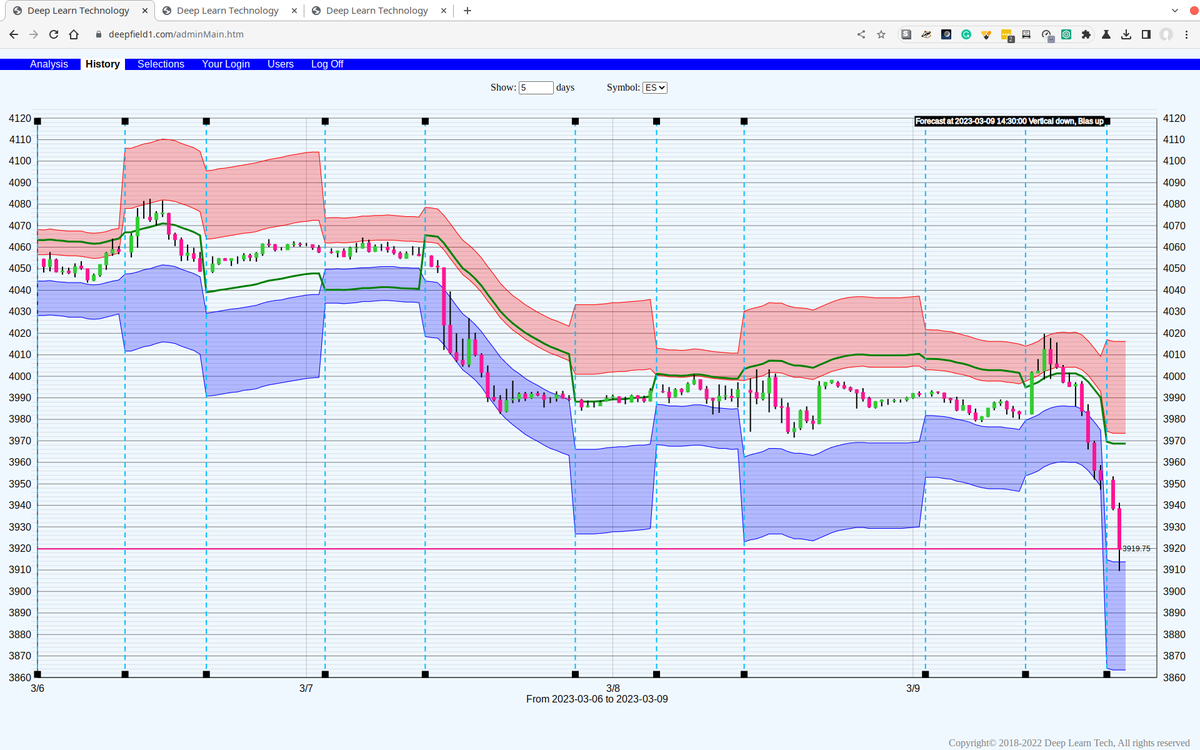The image size is (1200, 750).
Task: Switch to the second Deep Learn Technology tab
Action: tap(228, 11)
